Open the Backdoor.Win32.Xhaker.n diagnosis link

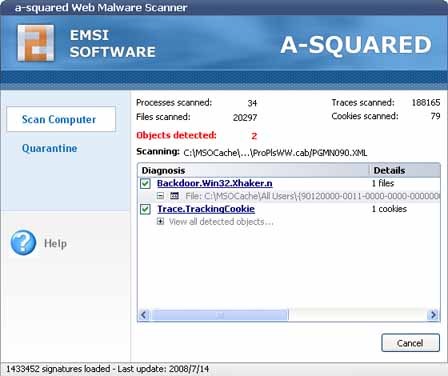pos(215,183)
